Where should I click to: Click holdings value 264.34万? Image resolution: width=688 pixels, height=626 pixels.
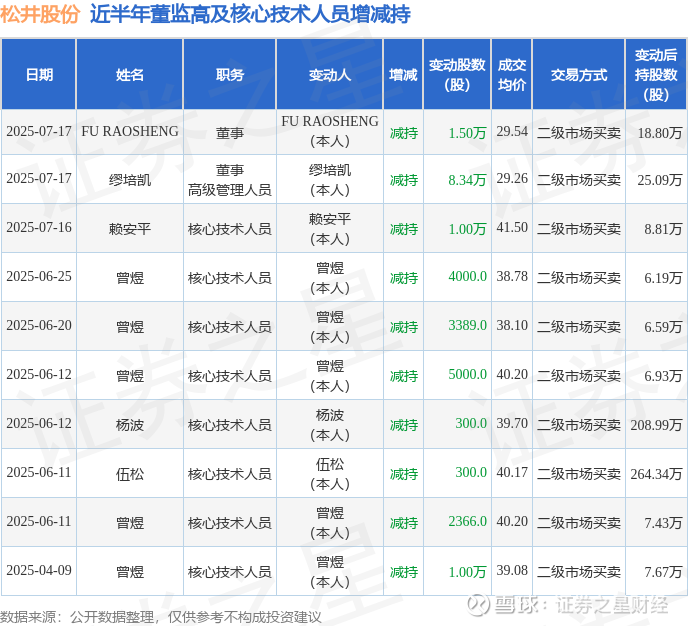[656, 474]
